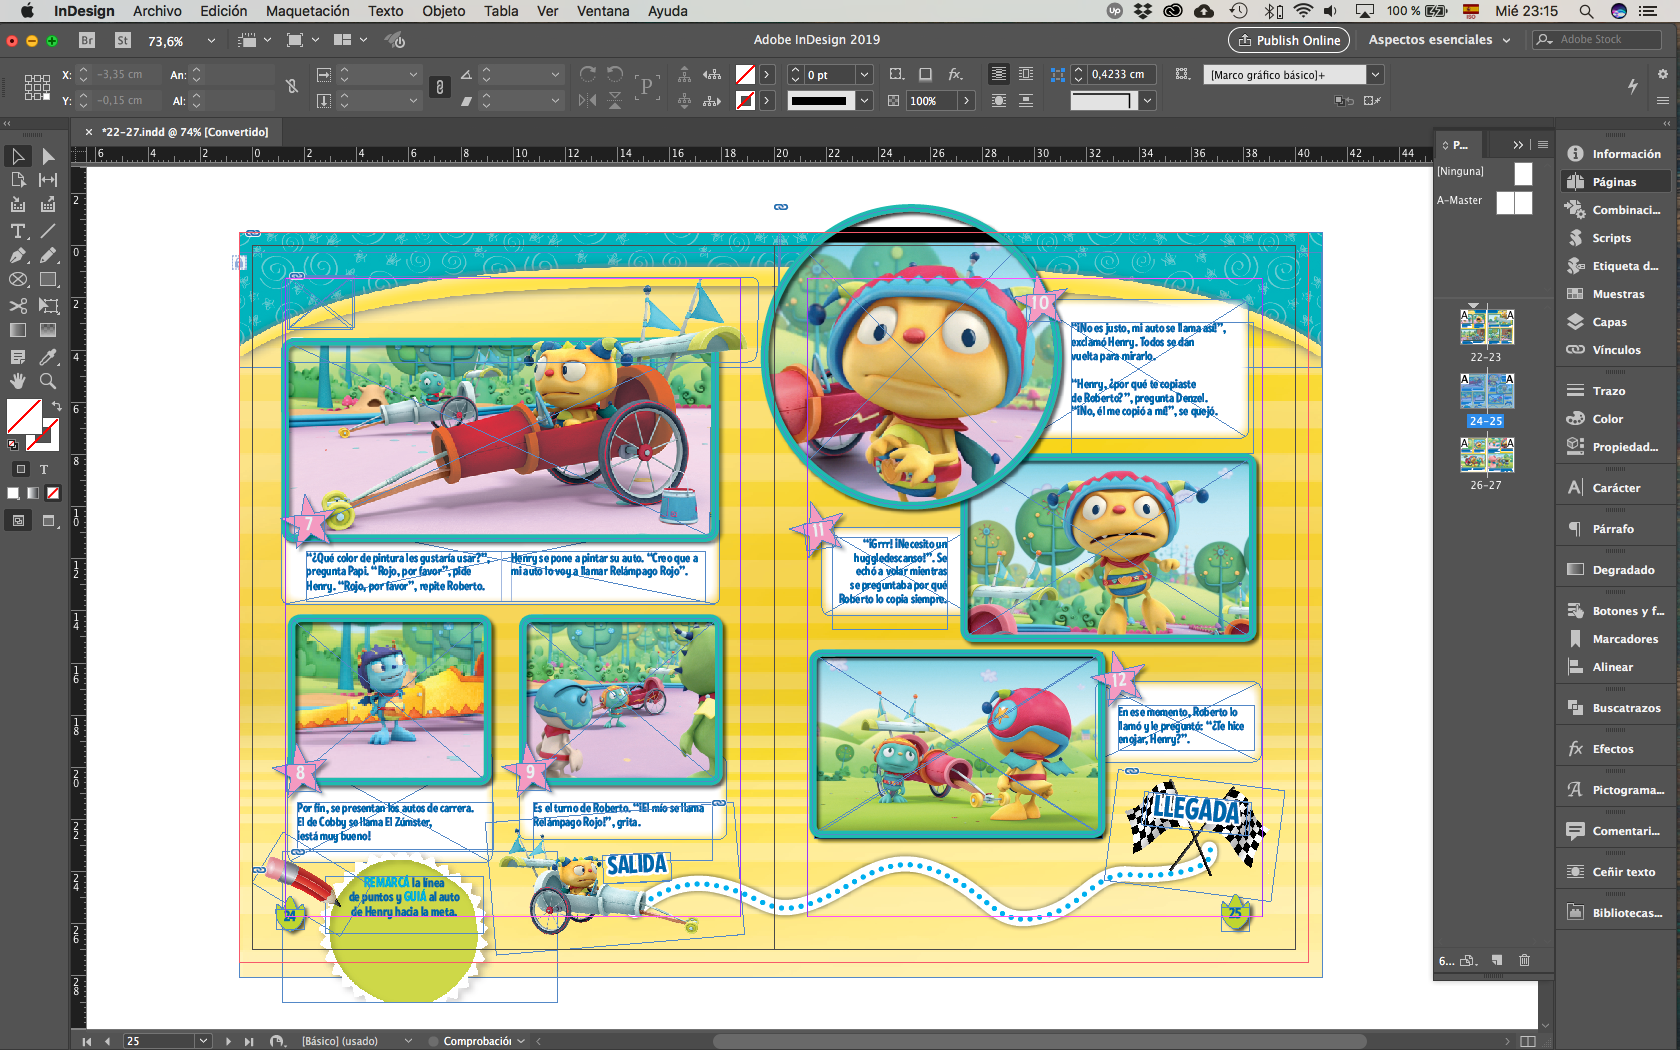Screen dimensions: 1680x1050
Task: Open the stroke weight dropdown
Action: pyautogui.click(x=865, y=74)
